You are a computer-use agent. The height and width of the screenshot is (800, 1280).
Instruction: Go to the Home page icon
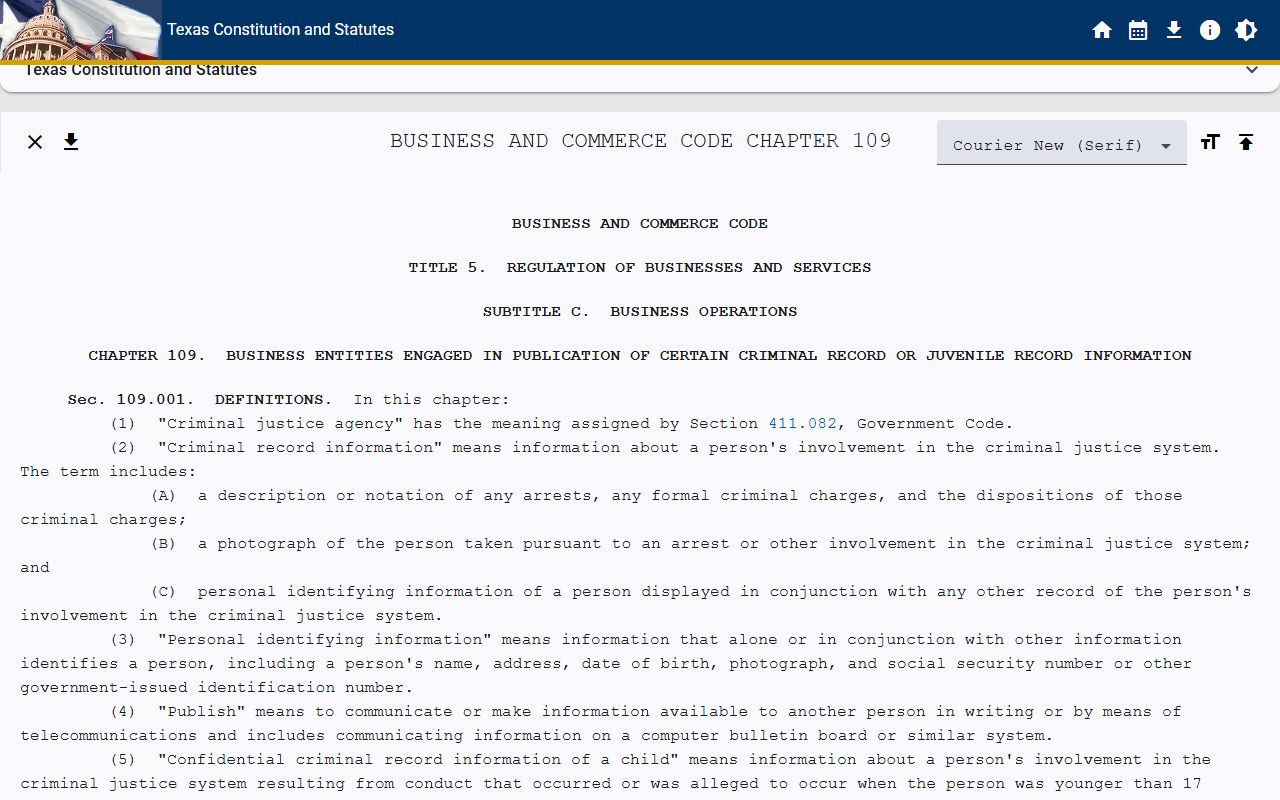click(1102, 30)
